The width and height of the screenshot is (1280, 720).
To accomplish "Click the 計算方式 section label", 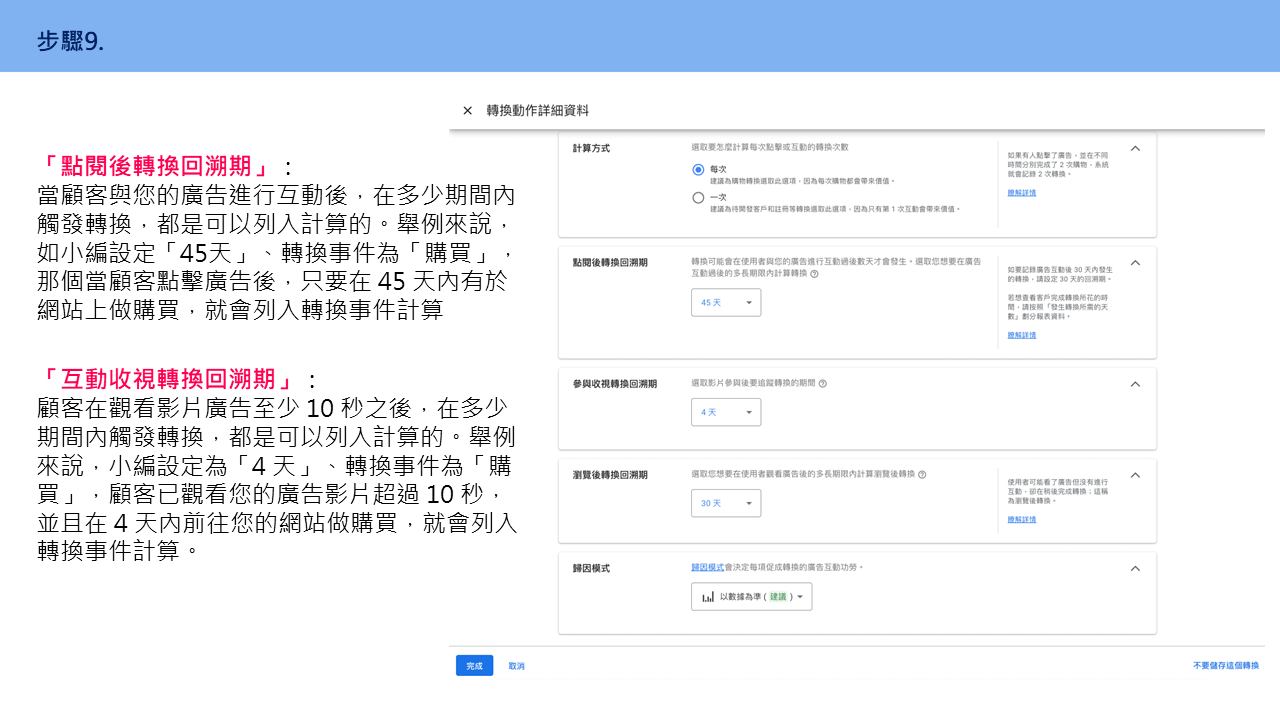I will tap(591, 148).
